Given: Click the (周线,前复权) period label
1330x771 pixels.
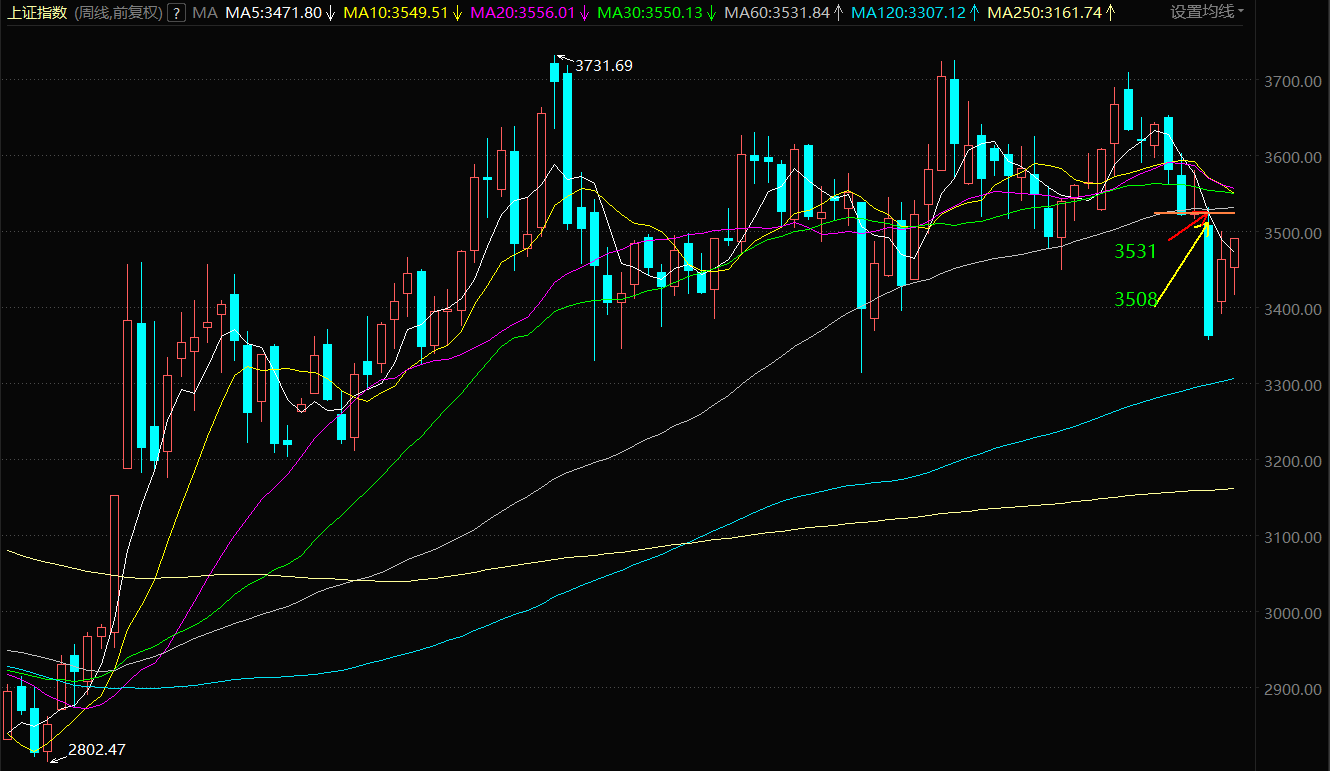Looking at the screenshot, I should 117,13.
